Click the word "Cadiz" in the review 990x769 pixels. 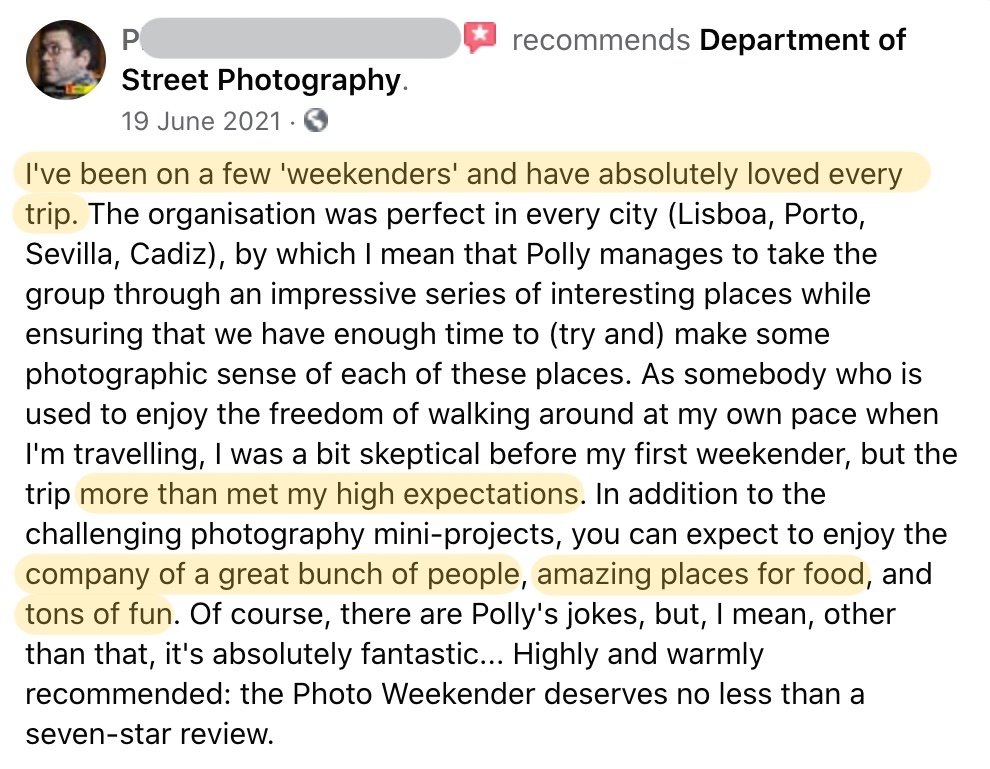[171, 254]
